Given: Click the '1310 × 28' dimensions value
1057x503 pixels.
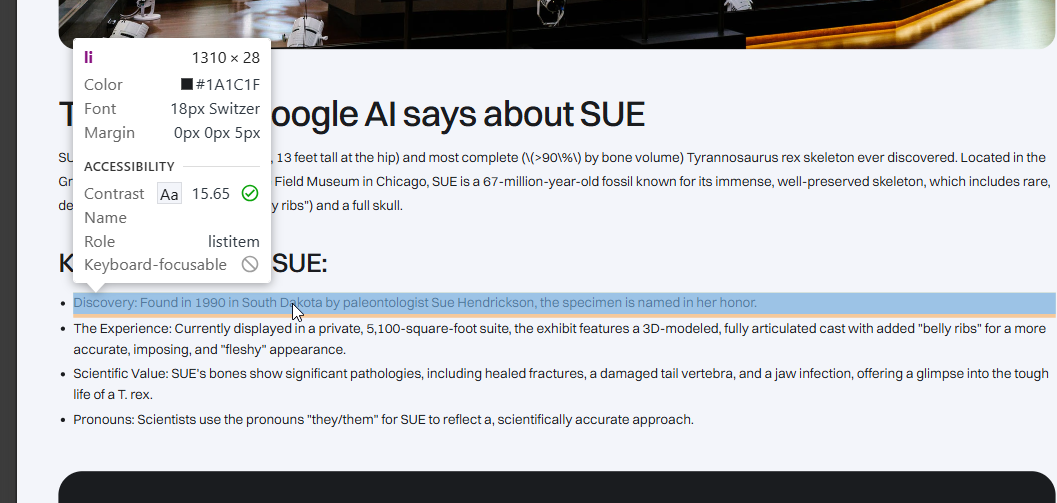Looking at the screenshot, I should tap(226, 58).
